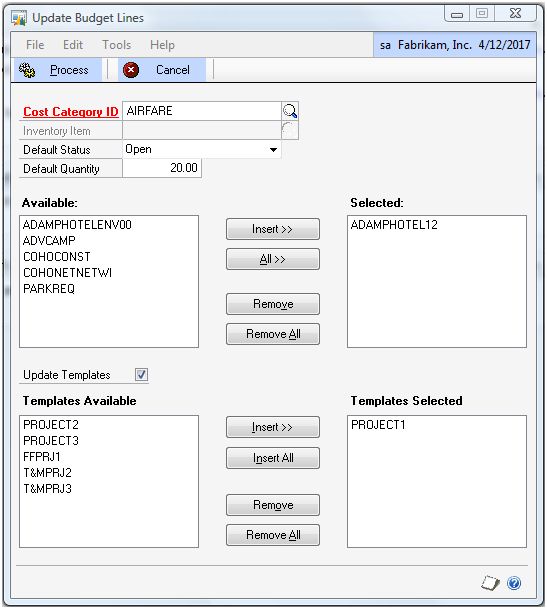Open the Tools menu
This screenshot has height=609, width=547.
pos(117,45)
